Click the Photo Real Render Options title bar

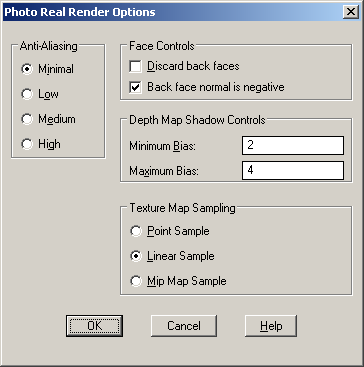[x=173, y=12]
